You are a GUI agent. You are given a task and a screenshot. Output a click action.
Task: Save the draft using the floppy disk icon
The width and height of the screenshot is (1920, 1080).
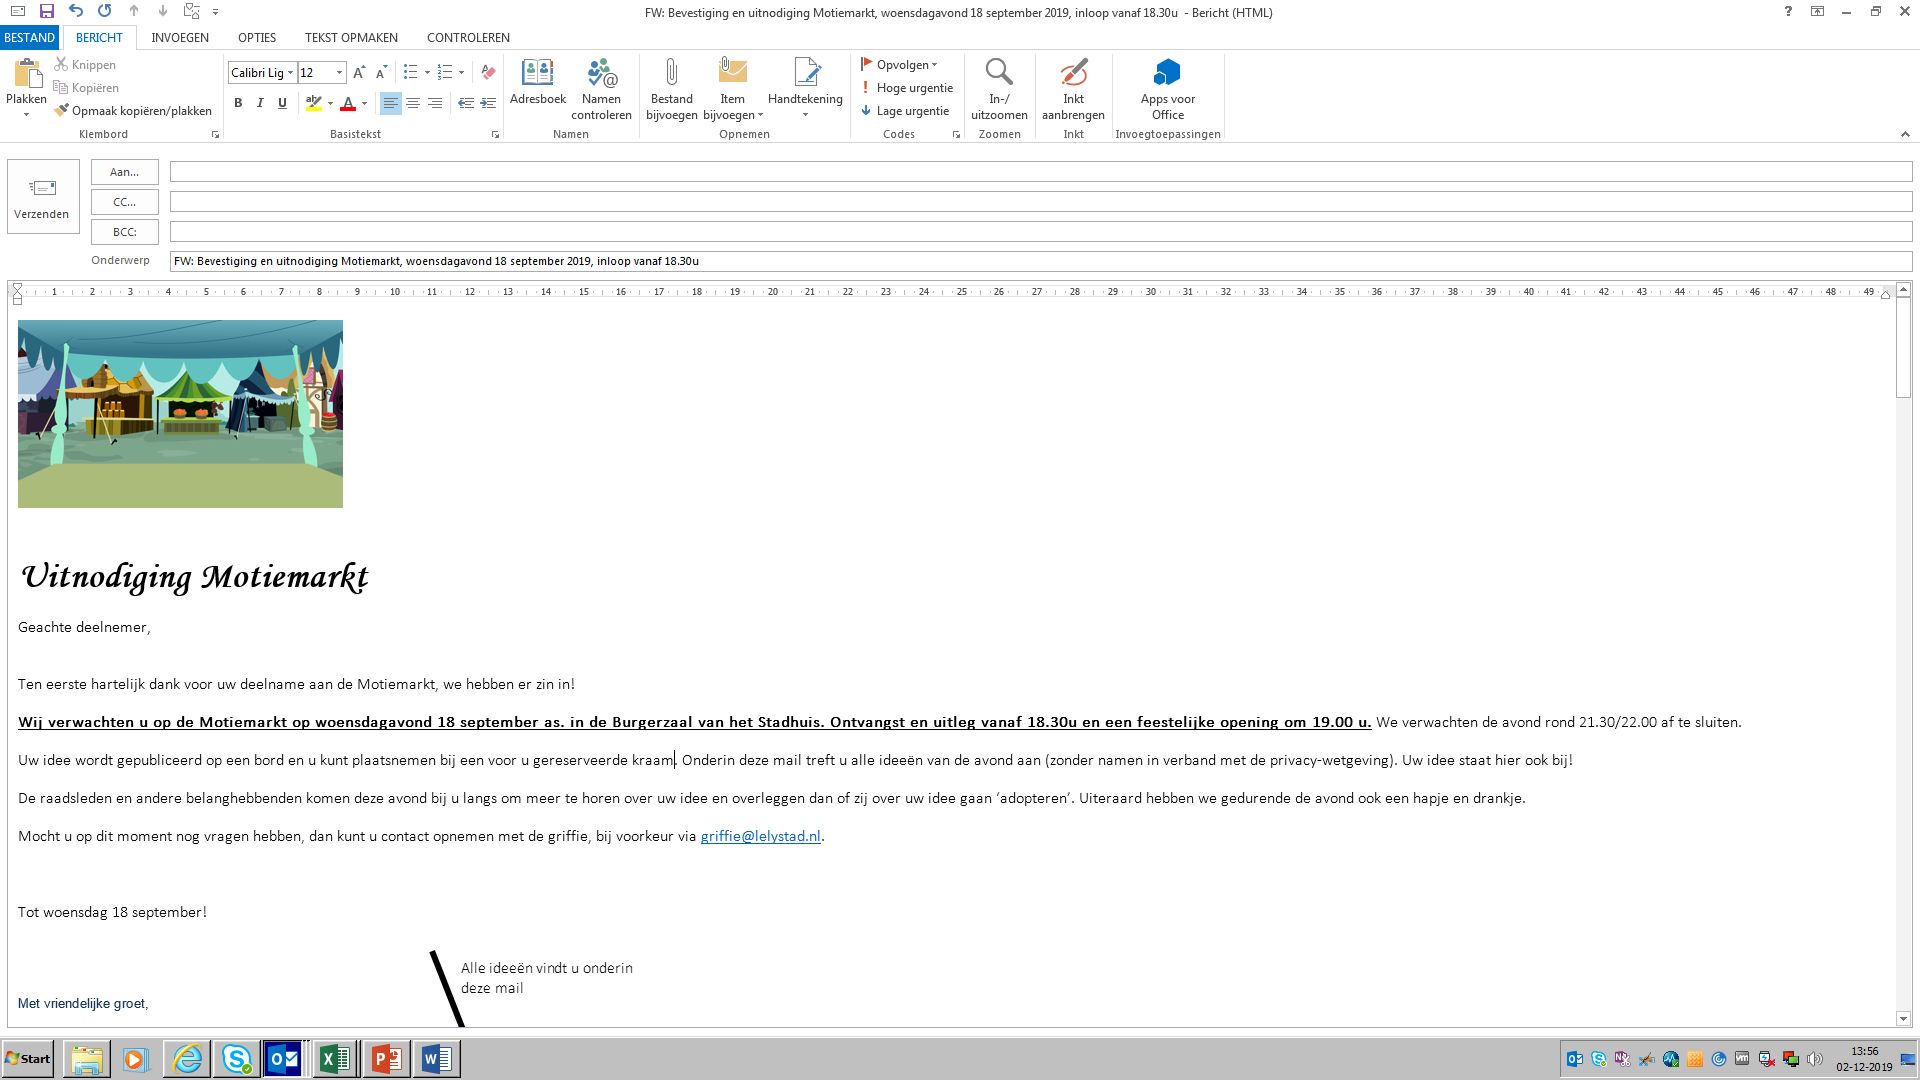click(x=47, y=11)
